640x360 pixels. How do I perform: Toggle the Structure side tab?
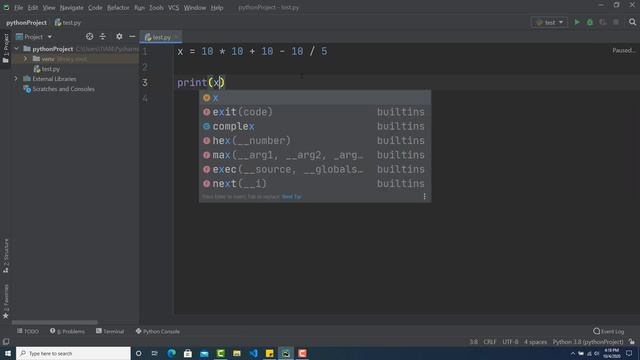pyautogui.click(x=6, y=256)
